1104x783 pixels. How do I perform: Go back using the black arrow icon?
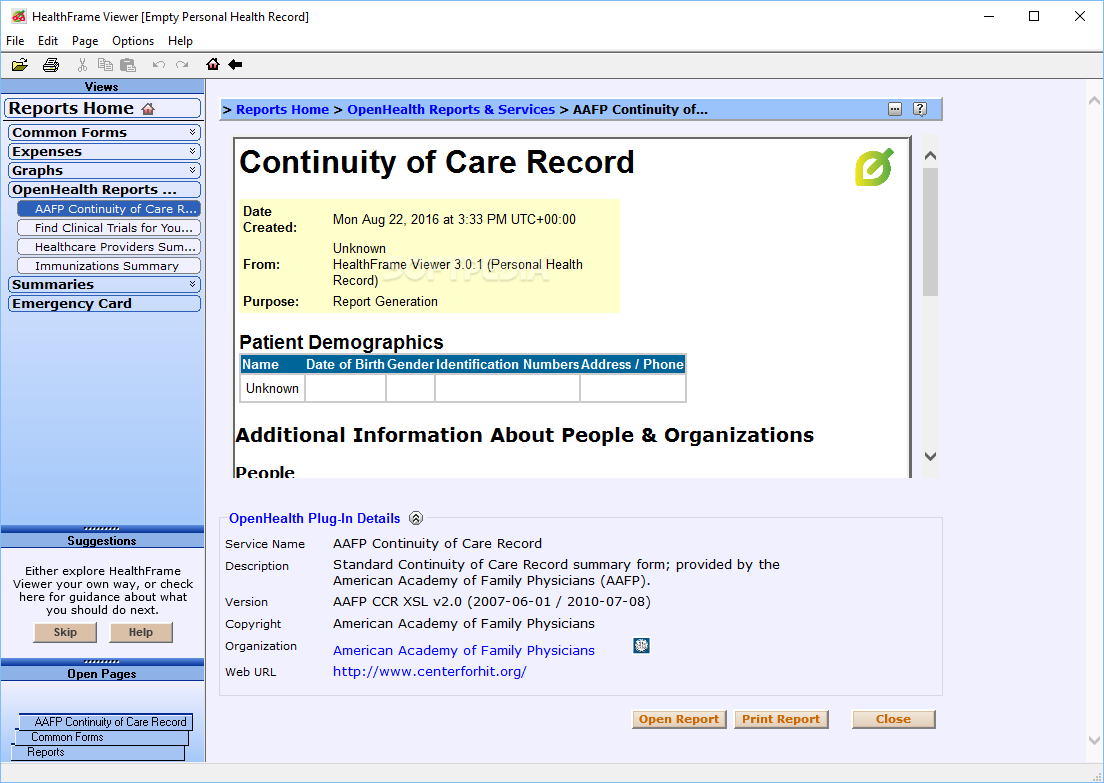tap(235, 64)
